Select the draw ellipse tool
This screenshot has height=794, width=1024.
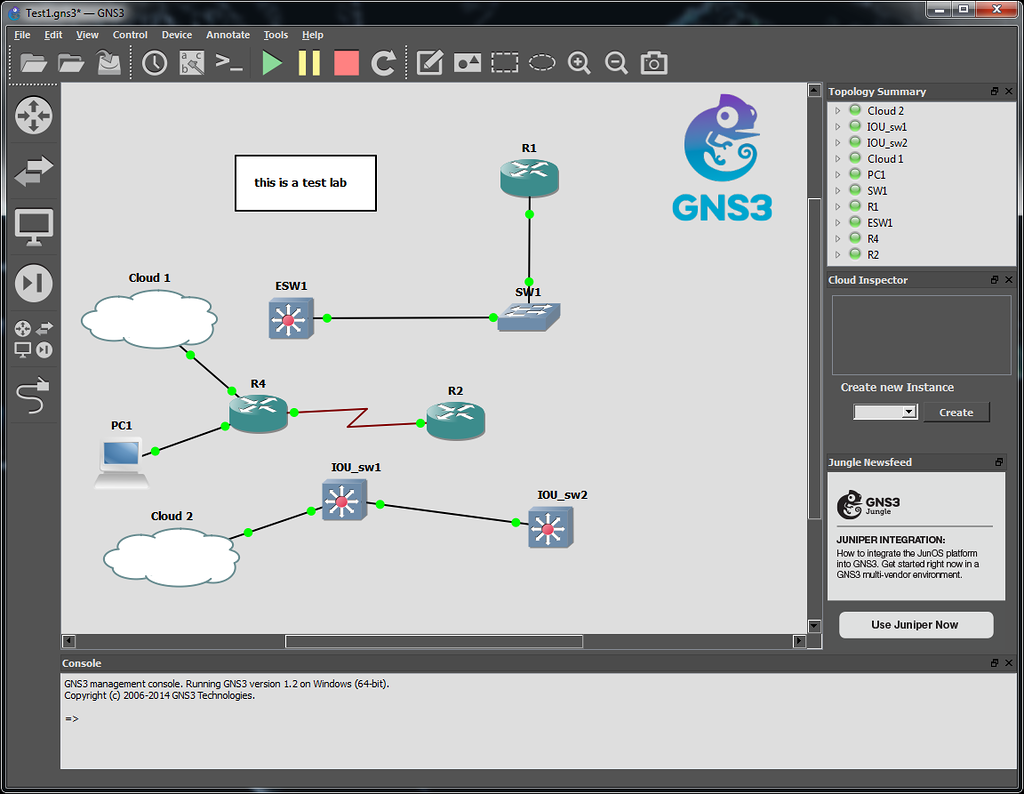coord(542,63)
